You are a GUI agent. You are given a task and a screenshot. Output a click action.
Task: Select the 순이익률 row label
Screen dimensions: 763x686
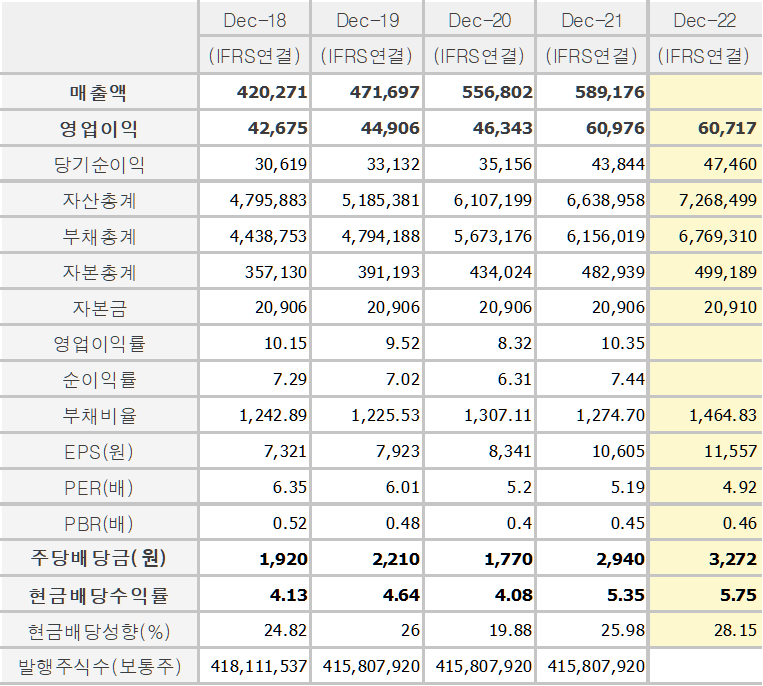click(x=99, y=379)
